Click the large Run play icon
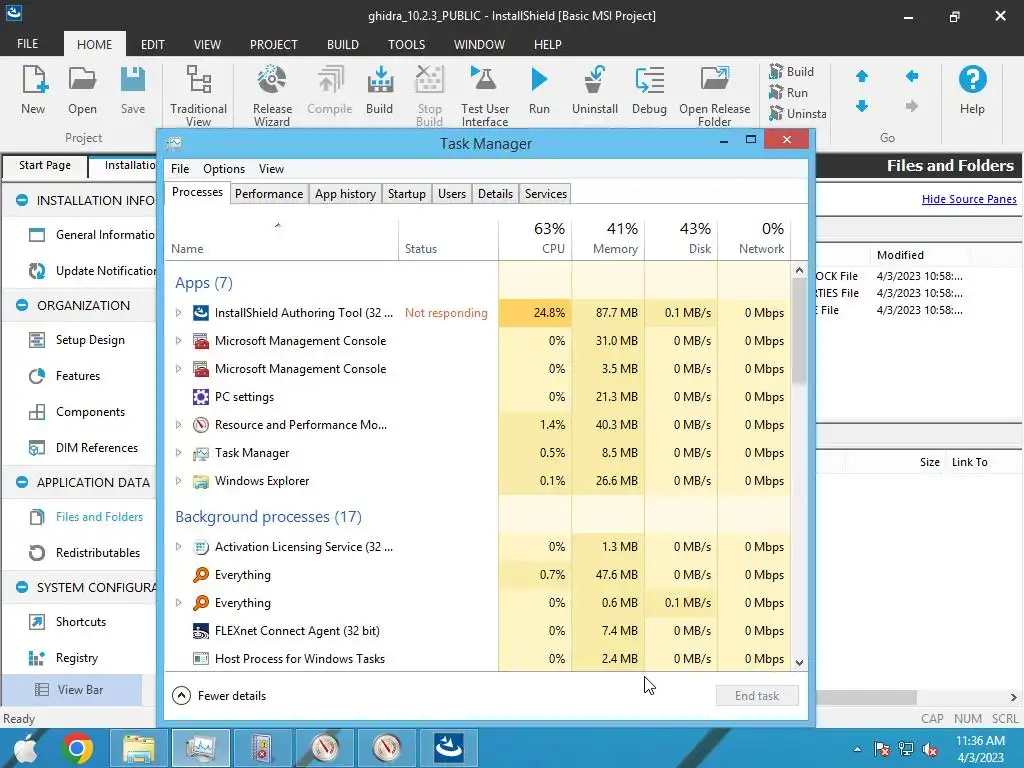The height and width of the screenshot is (768, 1024). (x=539, y=90)
